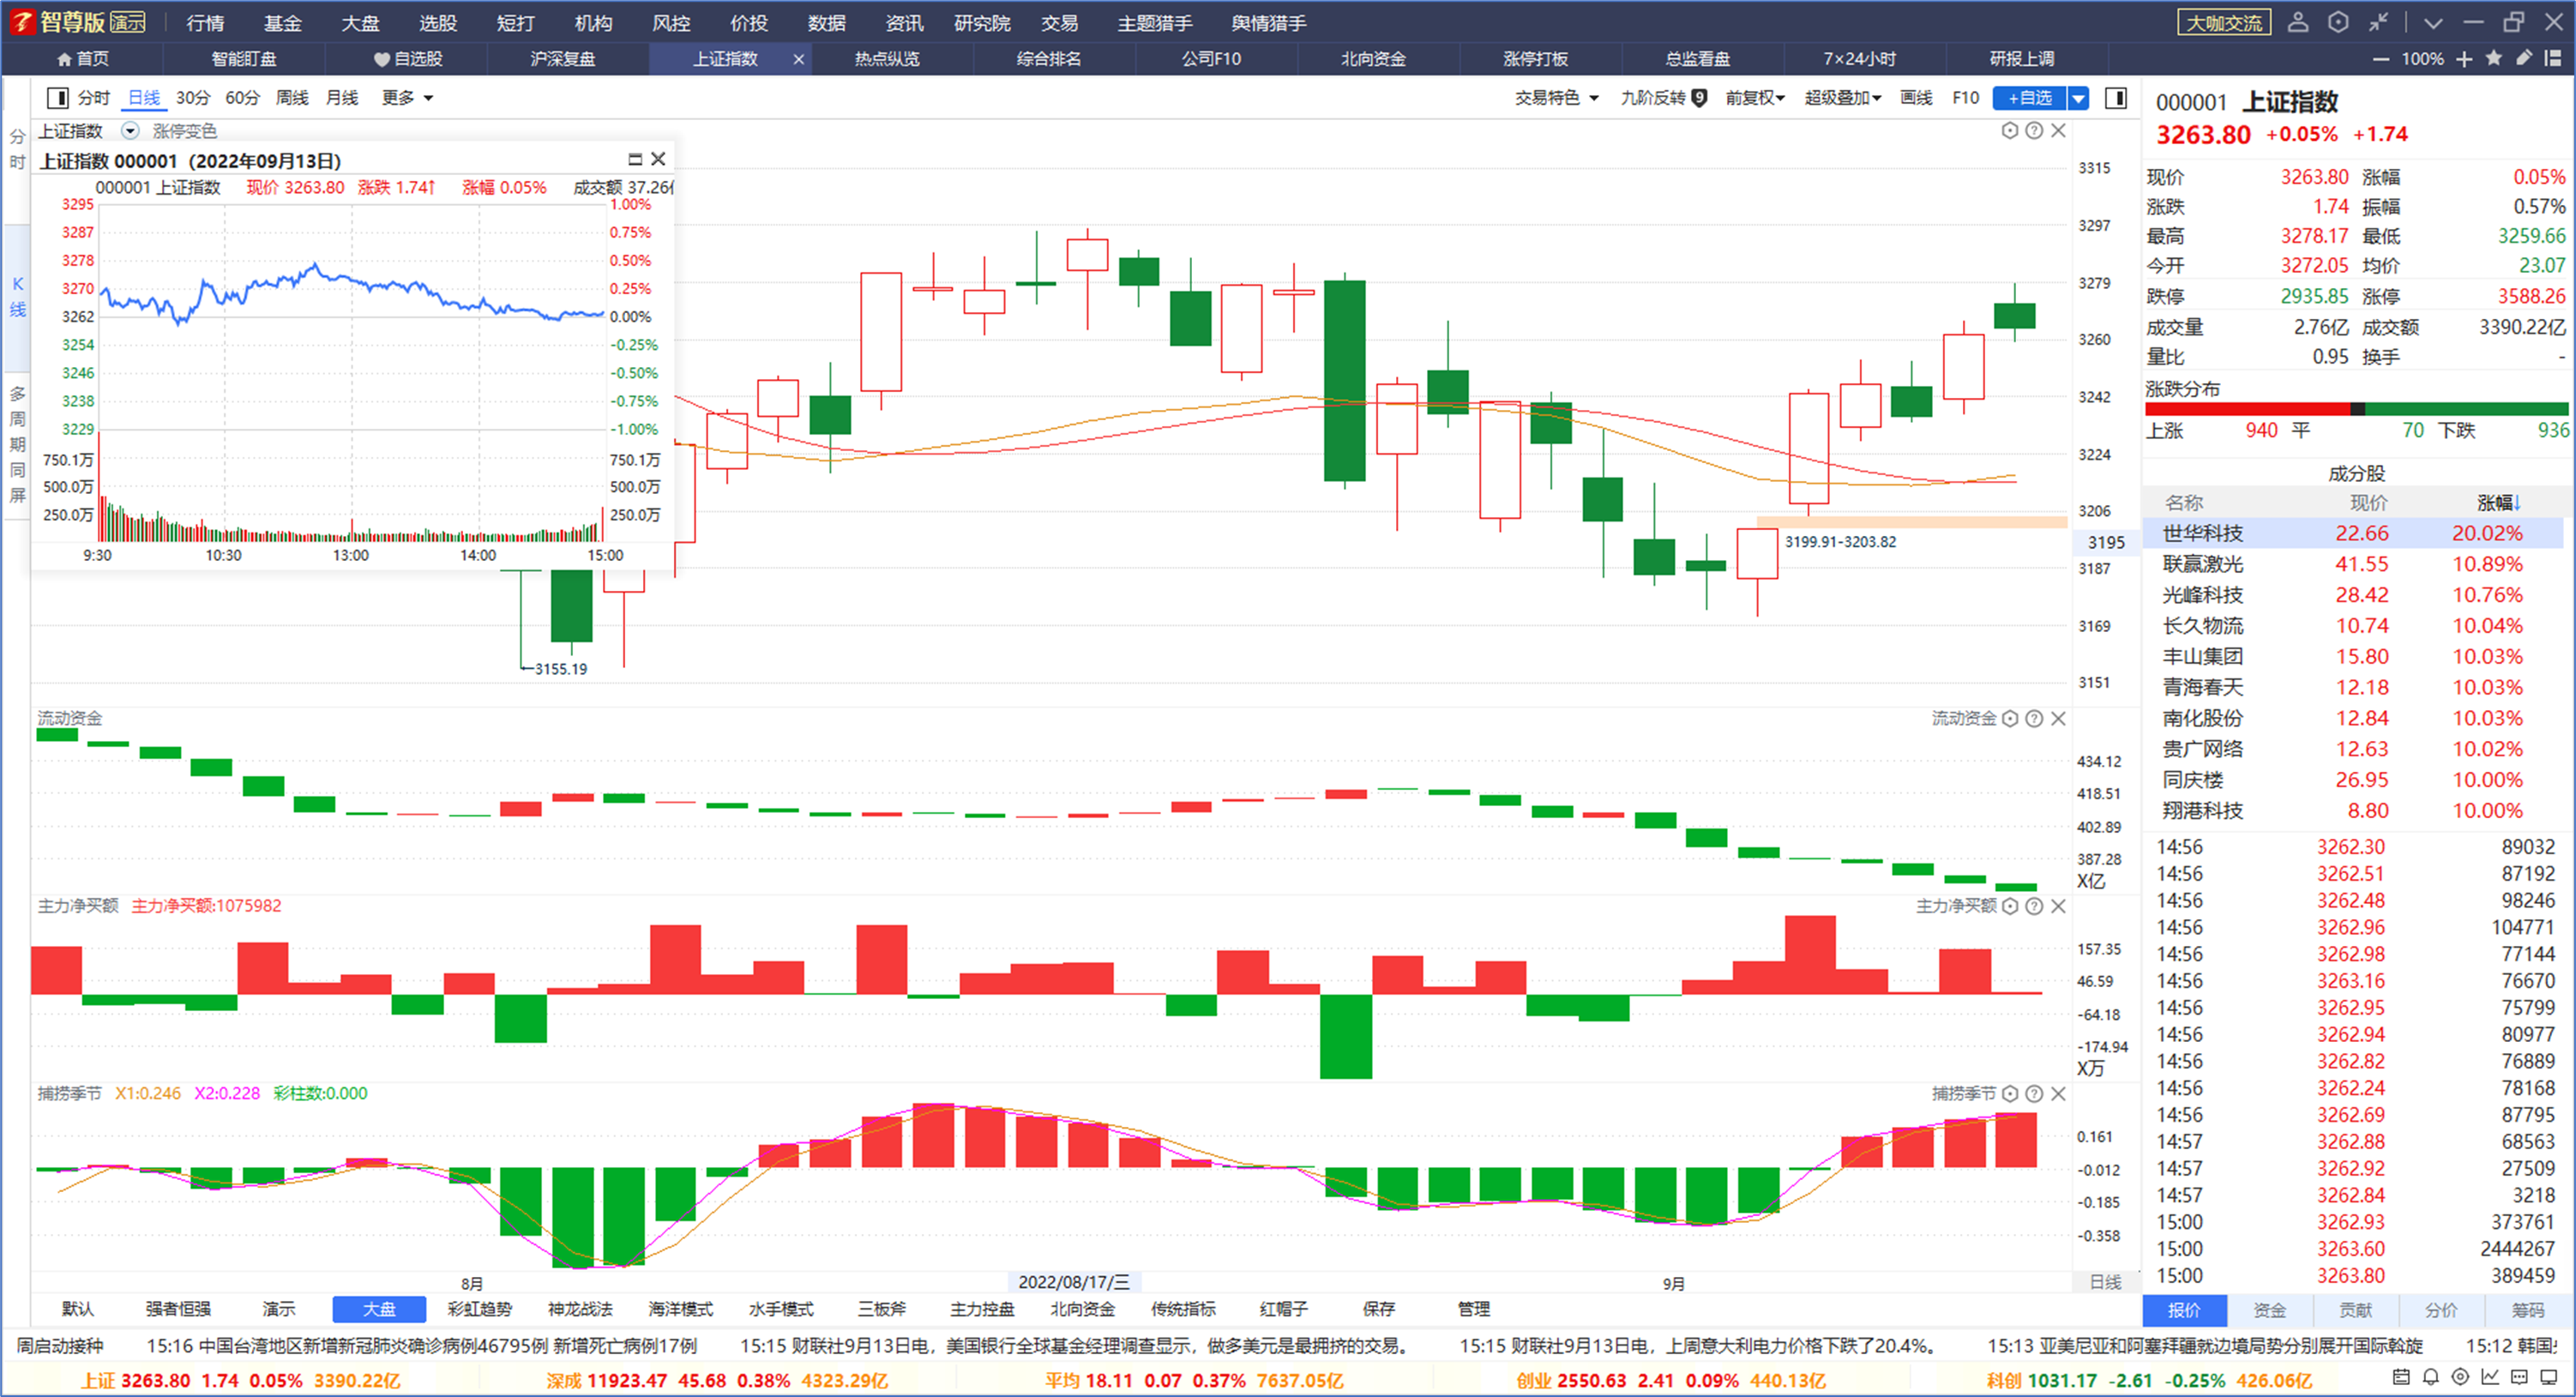Open 主力净买额 indicator help icon
Image resolution: width=2576 pixels, height=1397 pixels.
(2034, 906)
